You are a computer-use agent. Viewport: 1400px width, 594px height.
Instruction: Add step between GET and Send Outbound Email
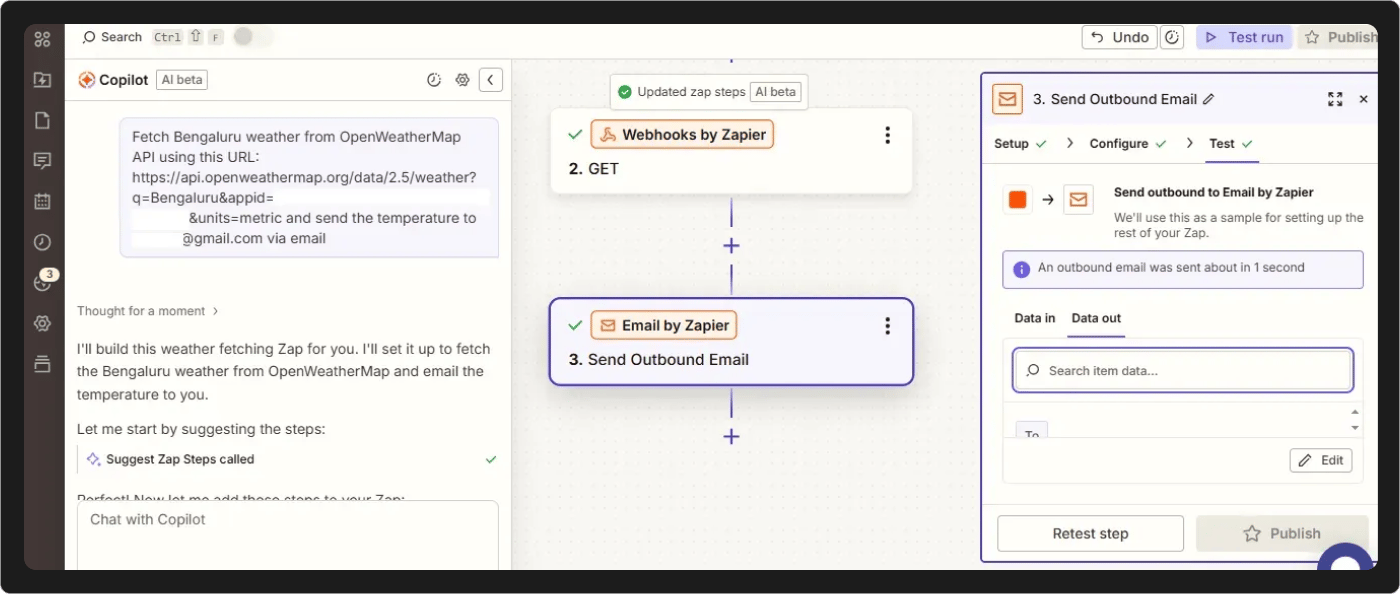pos(731,245)
